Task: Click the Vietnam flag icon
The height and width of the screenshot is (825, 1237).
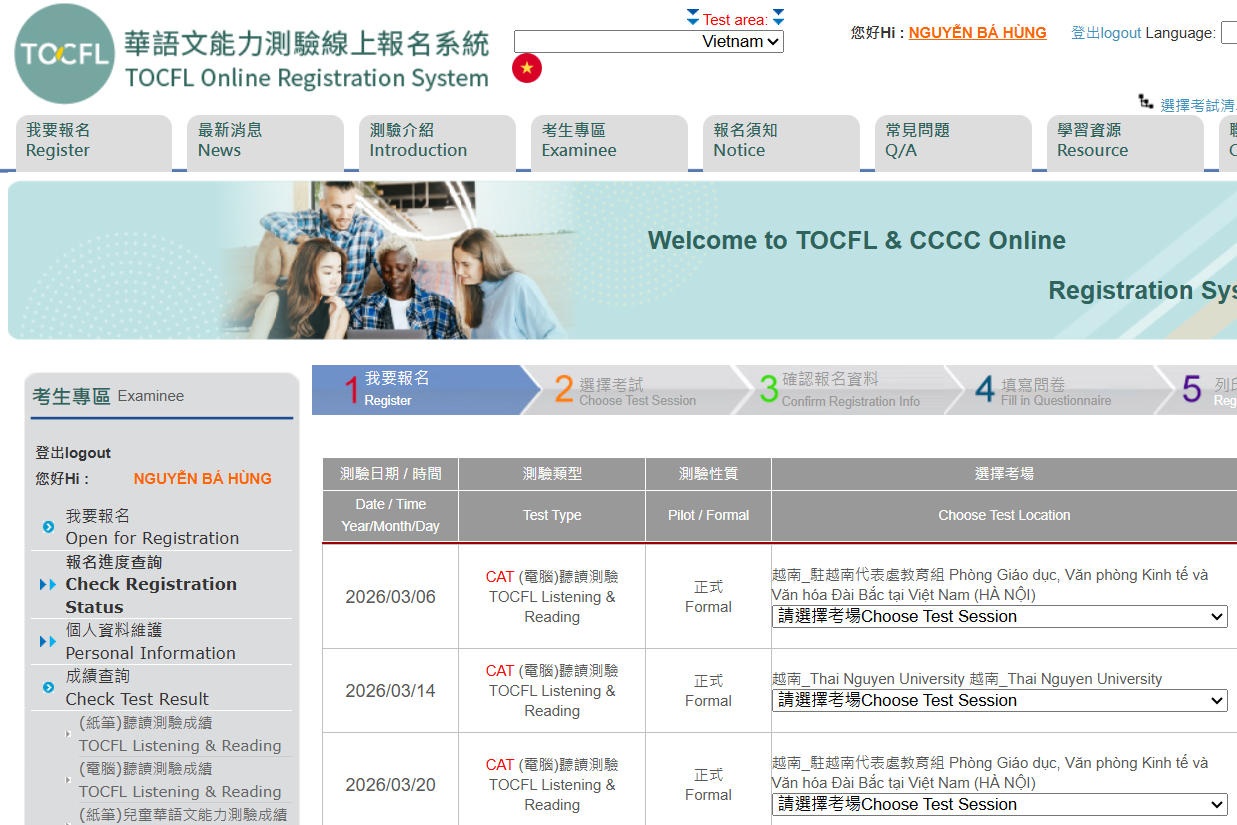Action: tap(527, 68)
